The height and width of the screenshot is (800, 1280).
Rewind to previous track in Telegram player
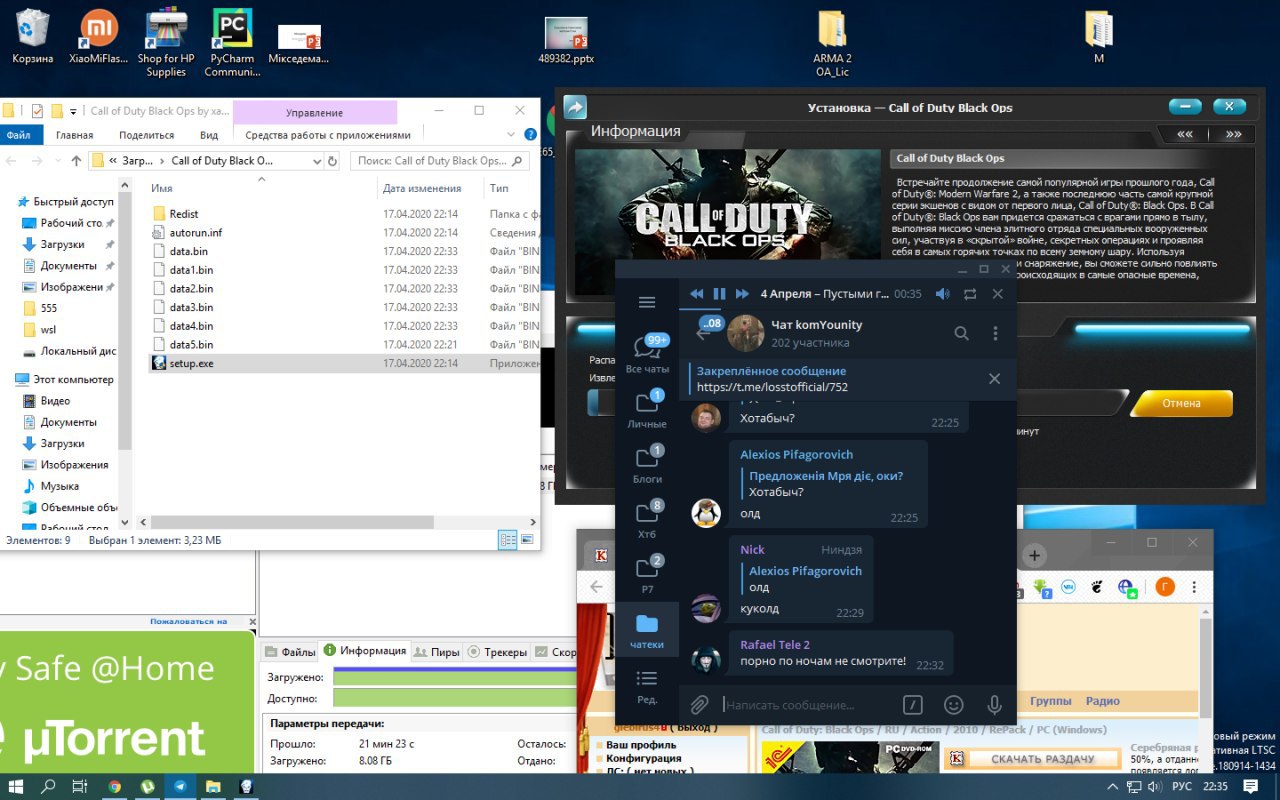click(697, 294)
